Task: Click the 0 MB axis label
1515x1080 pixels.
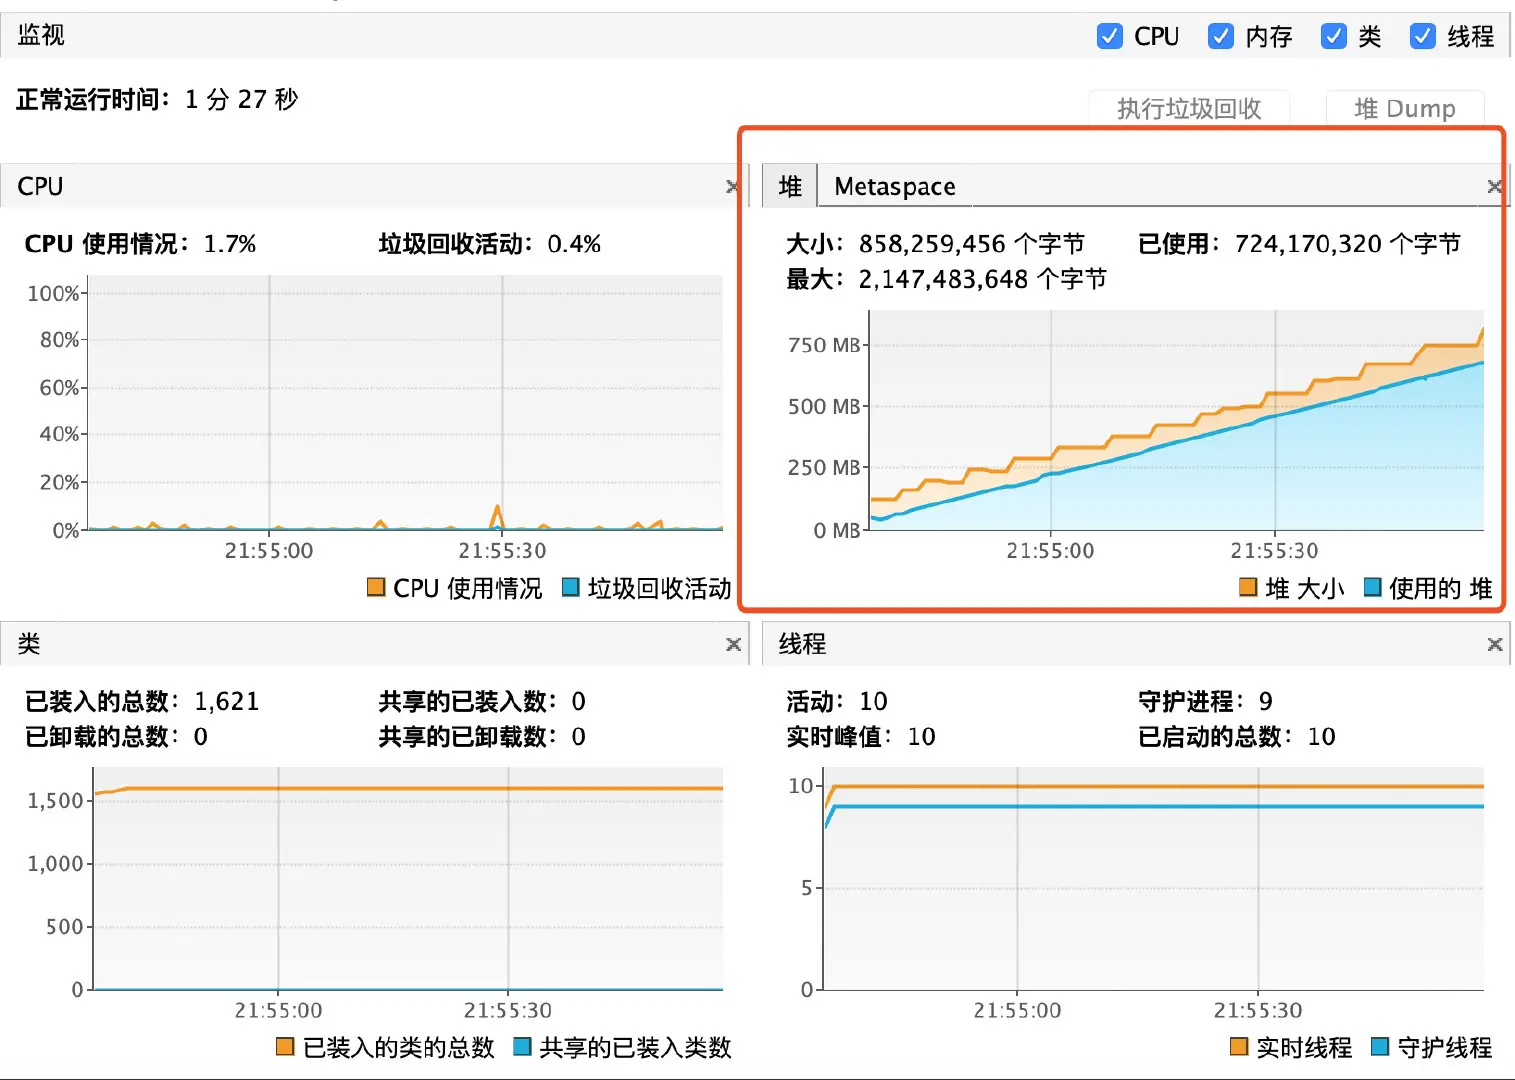Action: pos(837,530)
